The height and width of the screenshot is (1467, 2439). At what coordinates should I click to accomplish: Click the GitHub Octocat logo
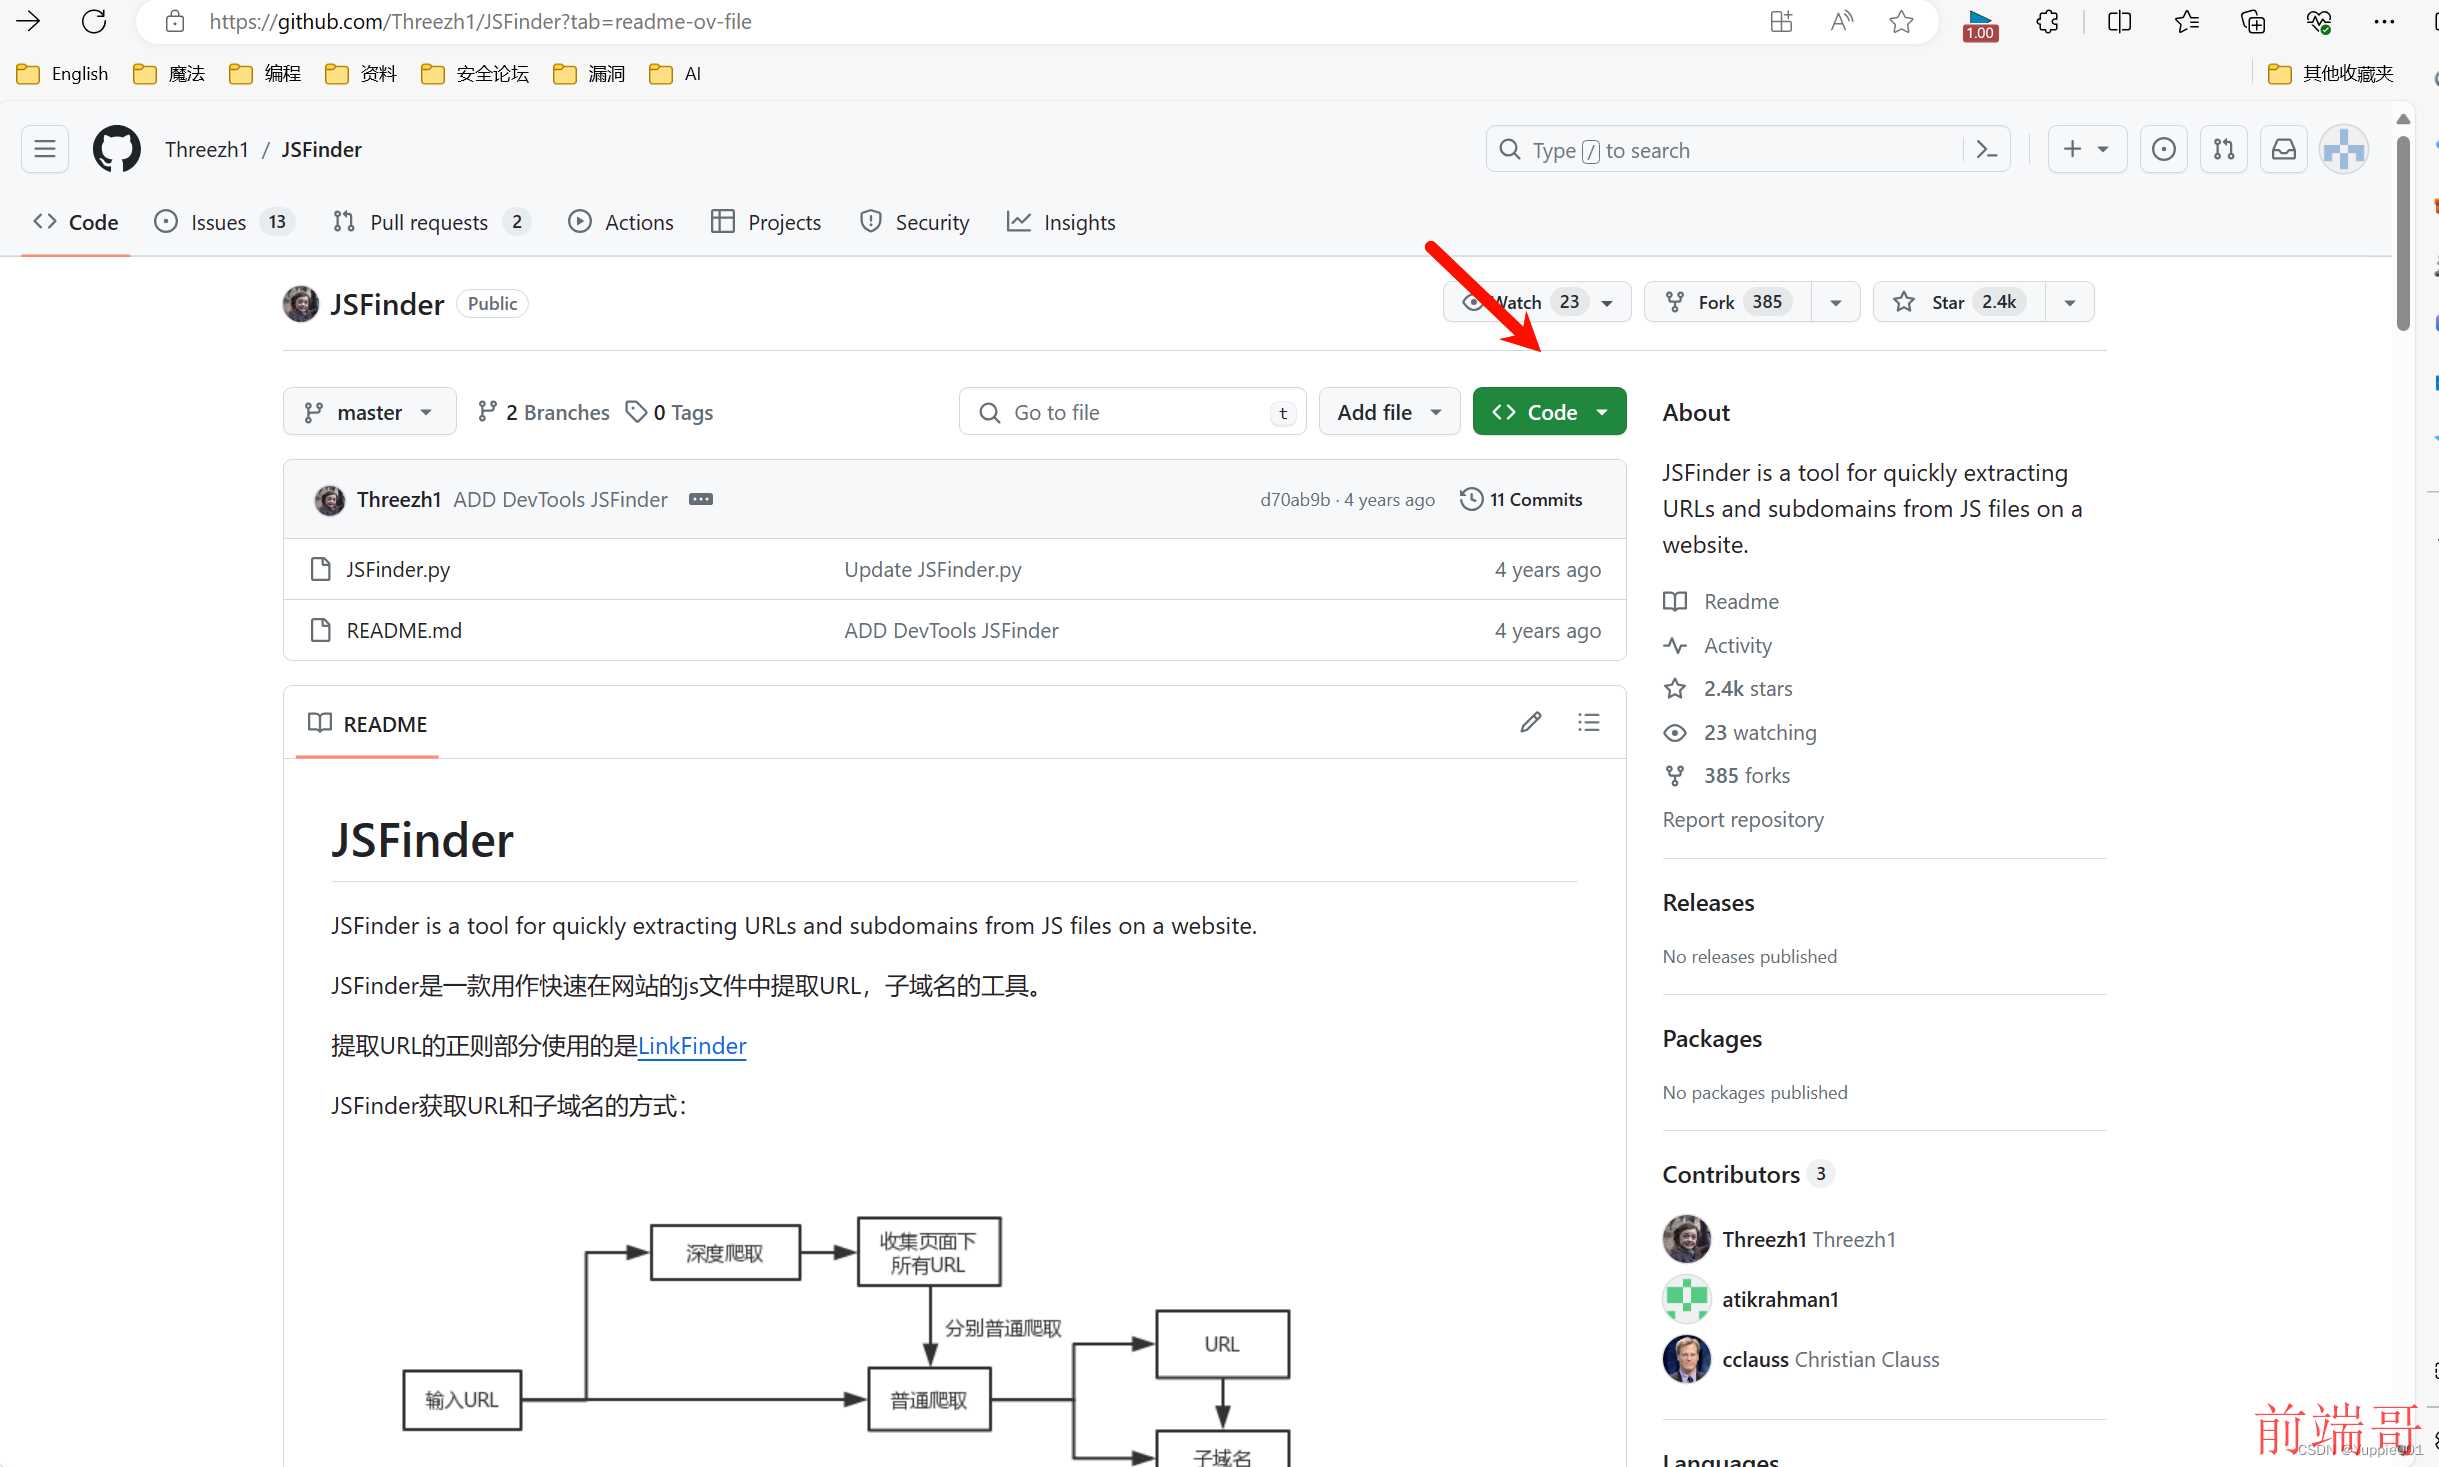[117, 149]
